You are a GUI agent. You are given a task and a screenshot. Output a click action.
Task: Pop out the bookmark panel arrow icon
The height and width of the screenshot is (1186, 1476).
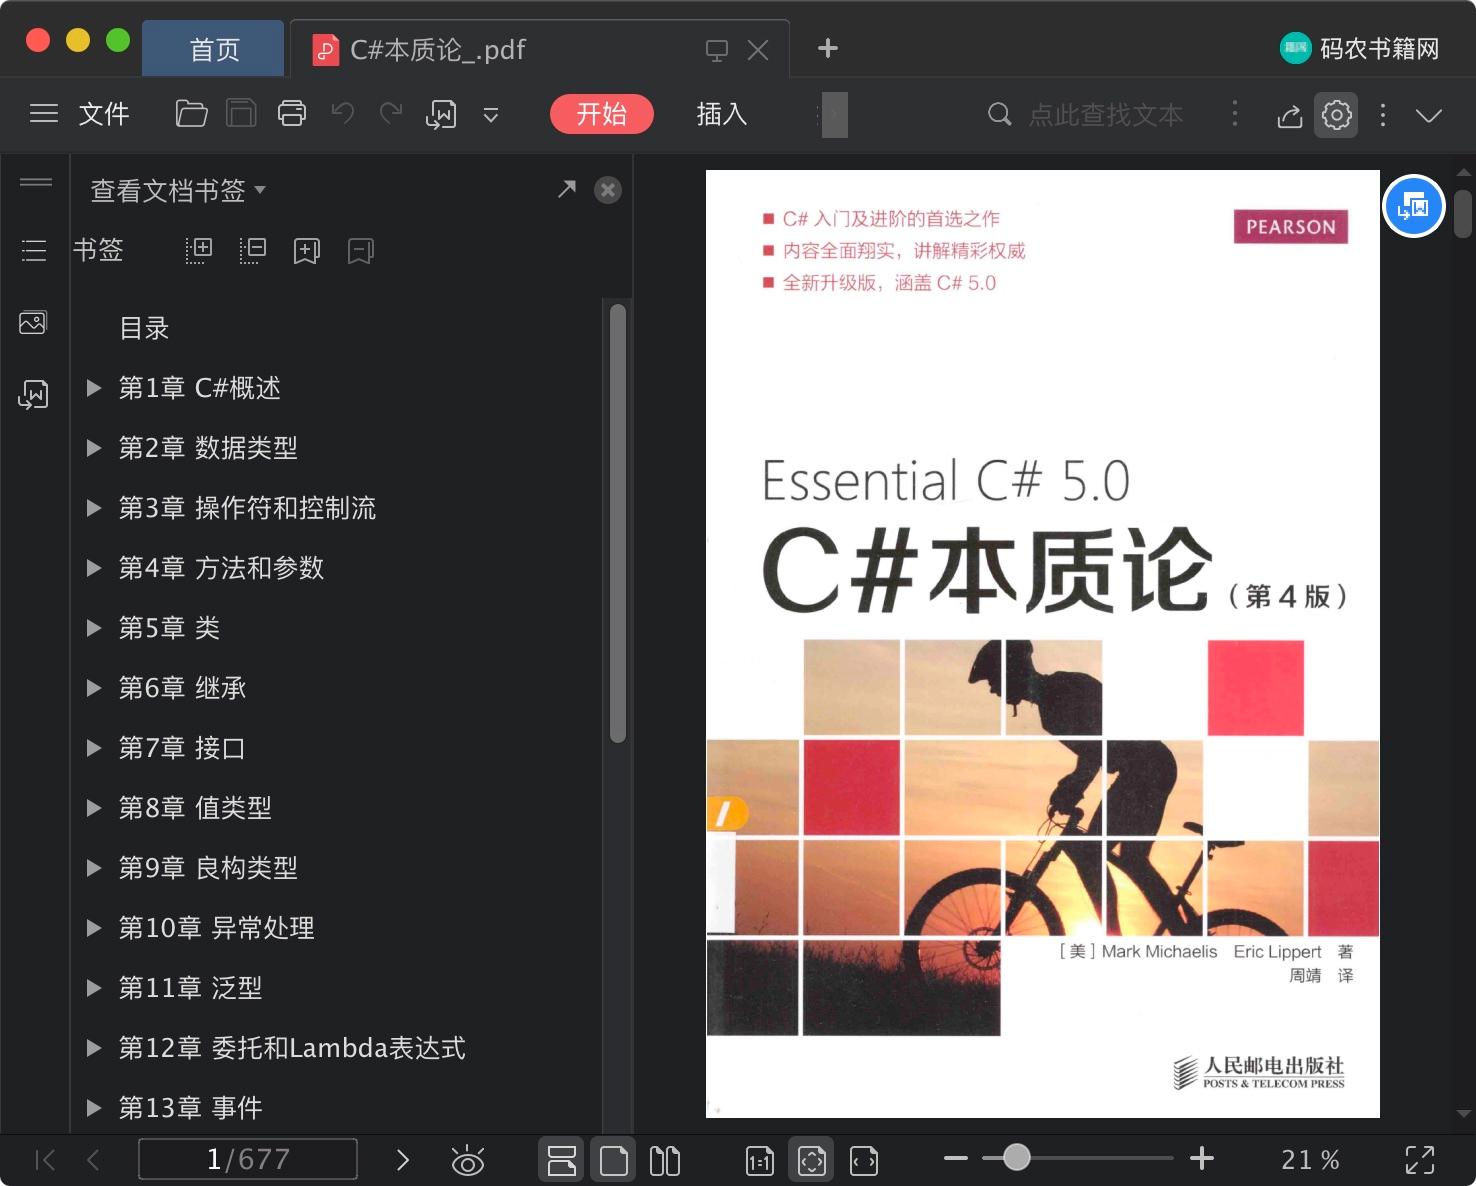tap(567, 188)
